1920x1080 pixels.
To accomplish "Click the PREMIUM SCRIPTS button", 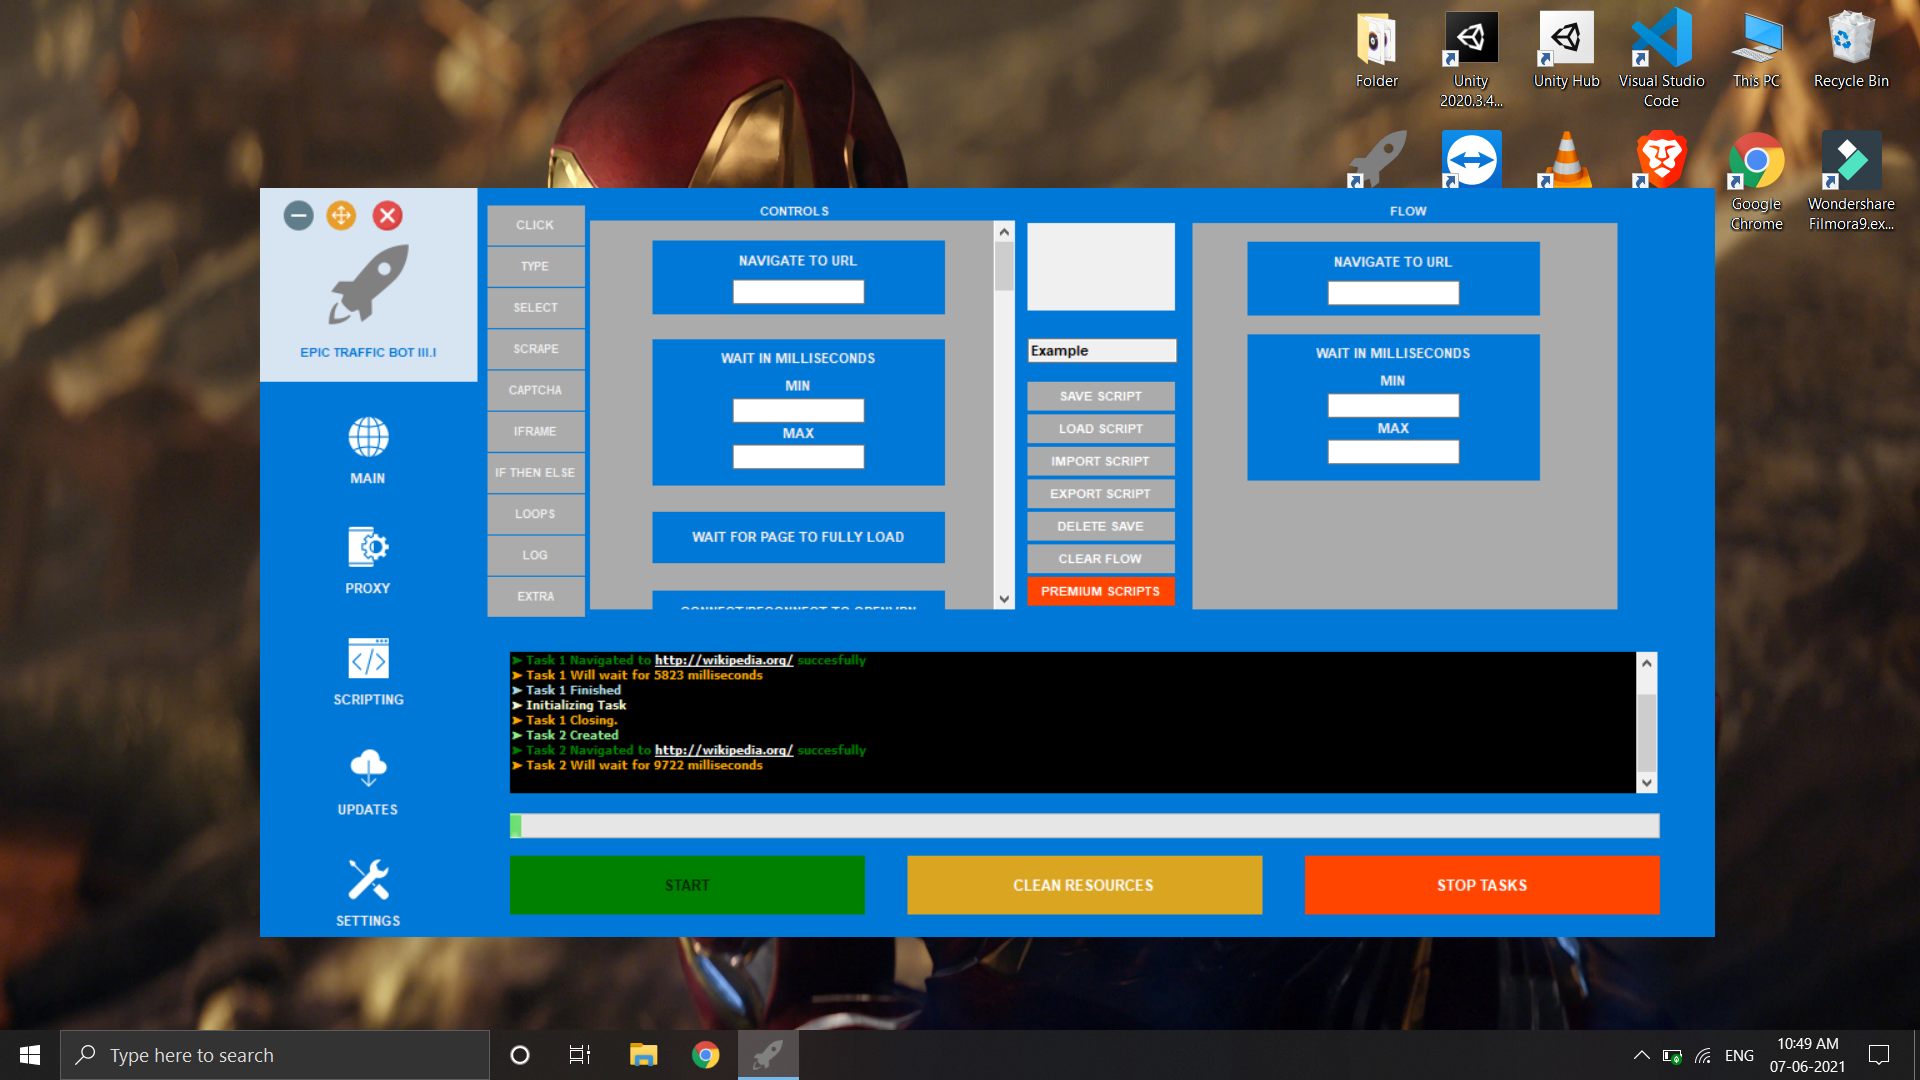I will [x=1100, y=592].
